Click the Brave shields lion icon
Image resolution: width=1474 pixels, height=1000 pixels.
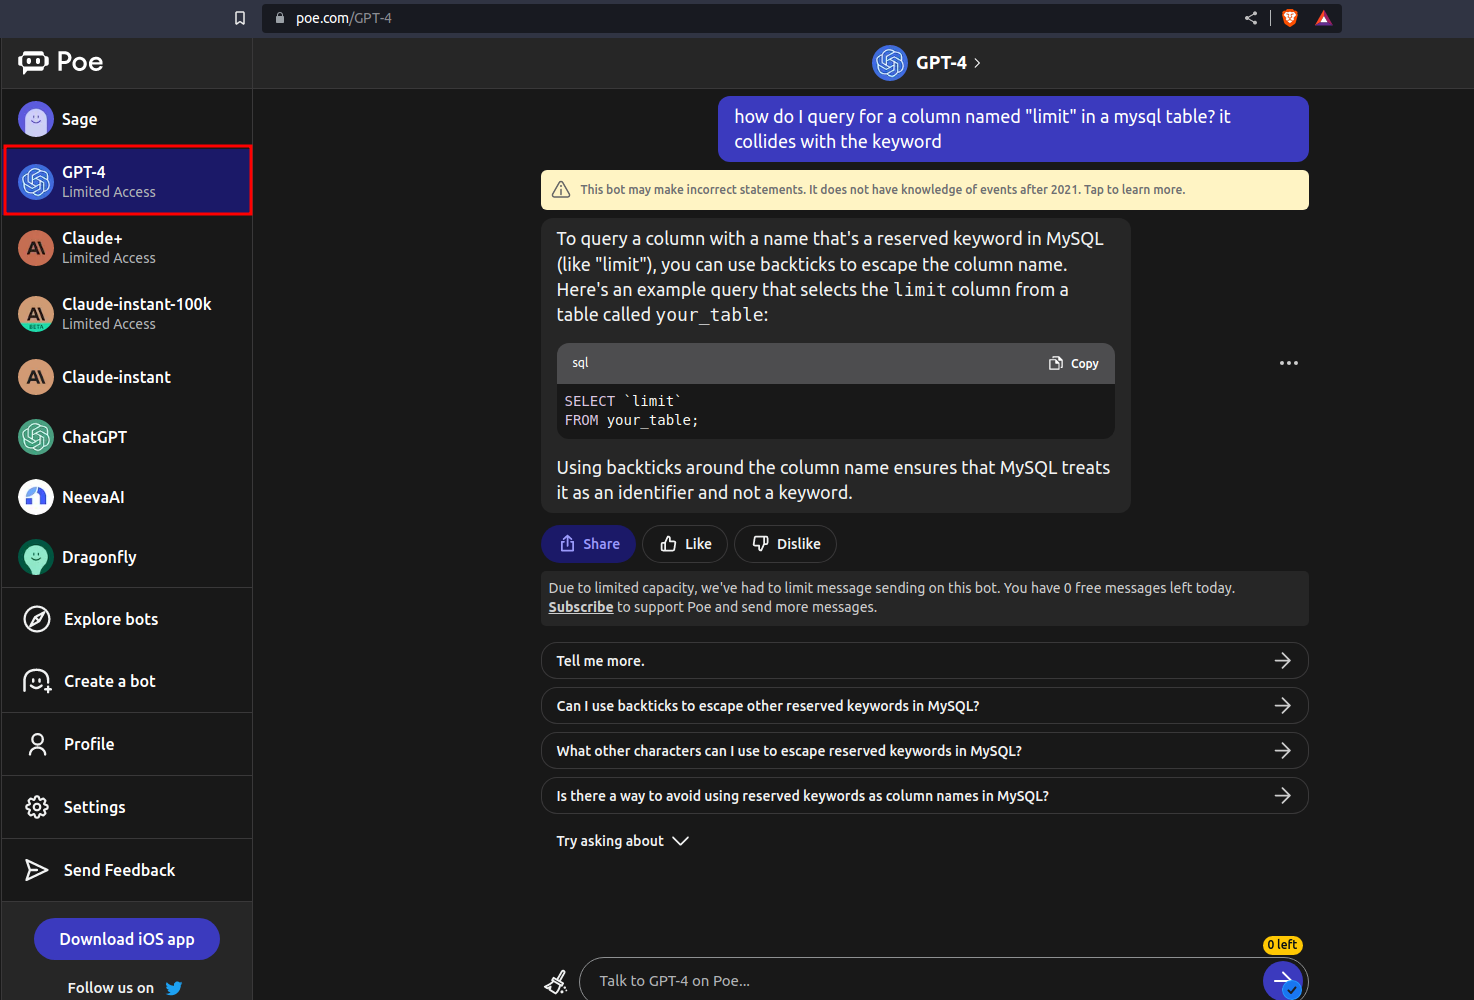click(x=1290, y=18)
